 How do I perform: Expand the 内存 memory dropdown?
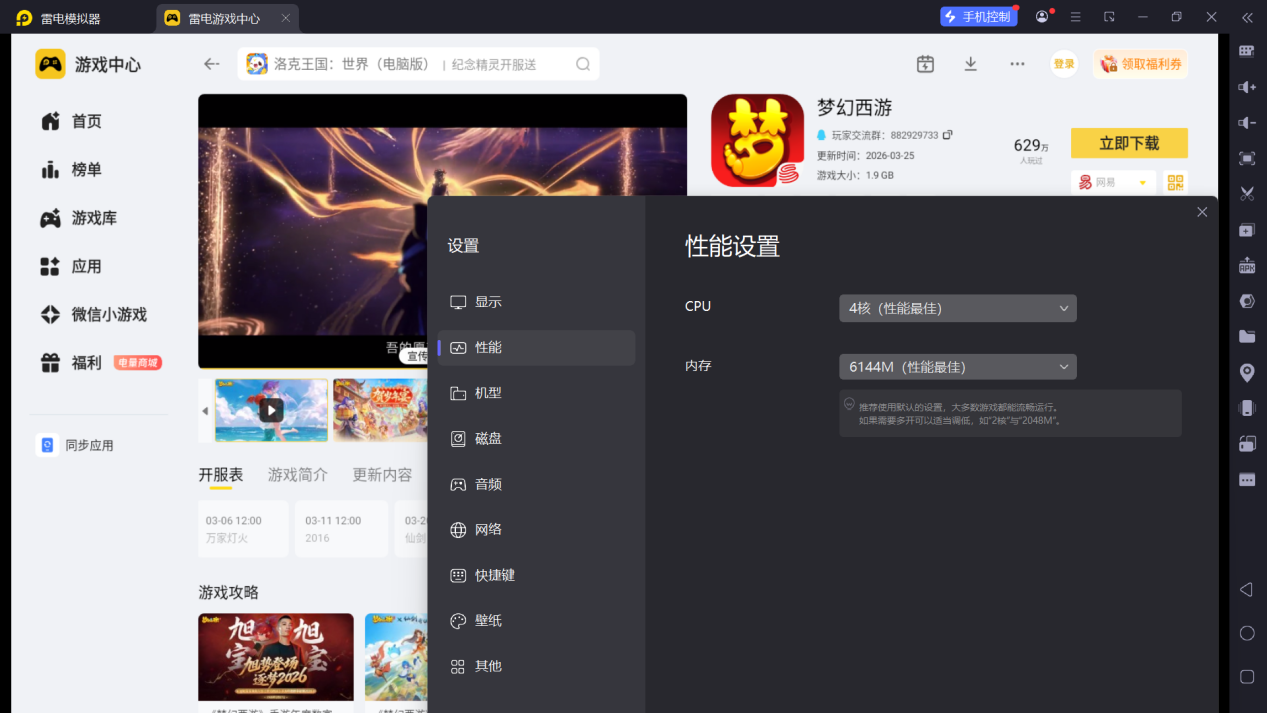click(958, 367)
